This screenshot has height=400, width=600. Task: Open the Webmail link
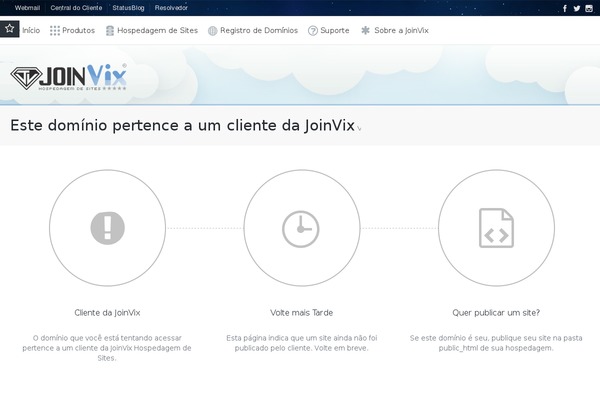coord(27,8)
